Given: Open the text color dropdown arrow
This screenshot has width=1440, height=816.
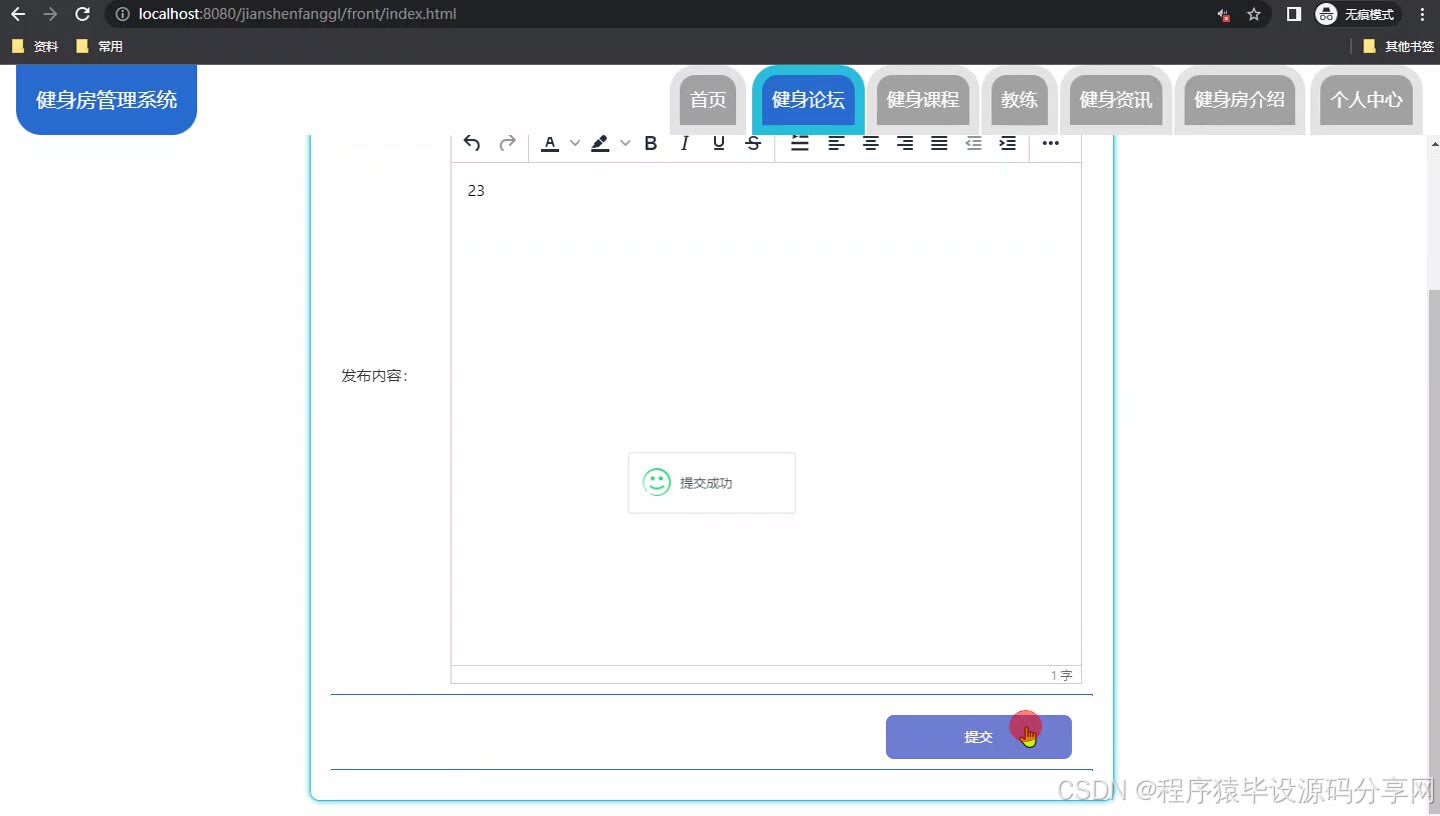Looking at the screenshot, I should tap(575, 143).
